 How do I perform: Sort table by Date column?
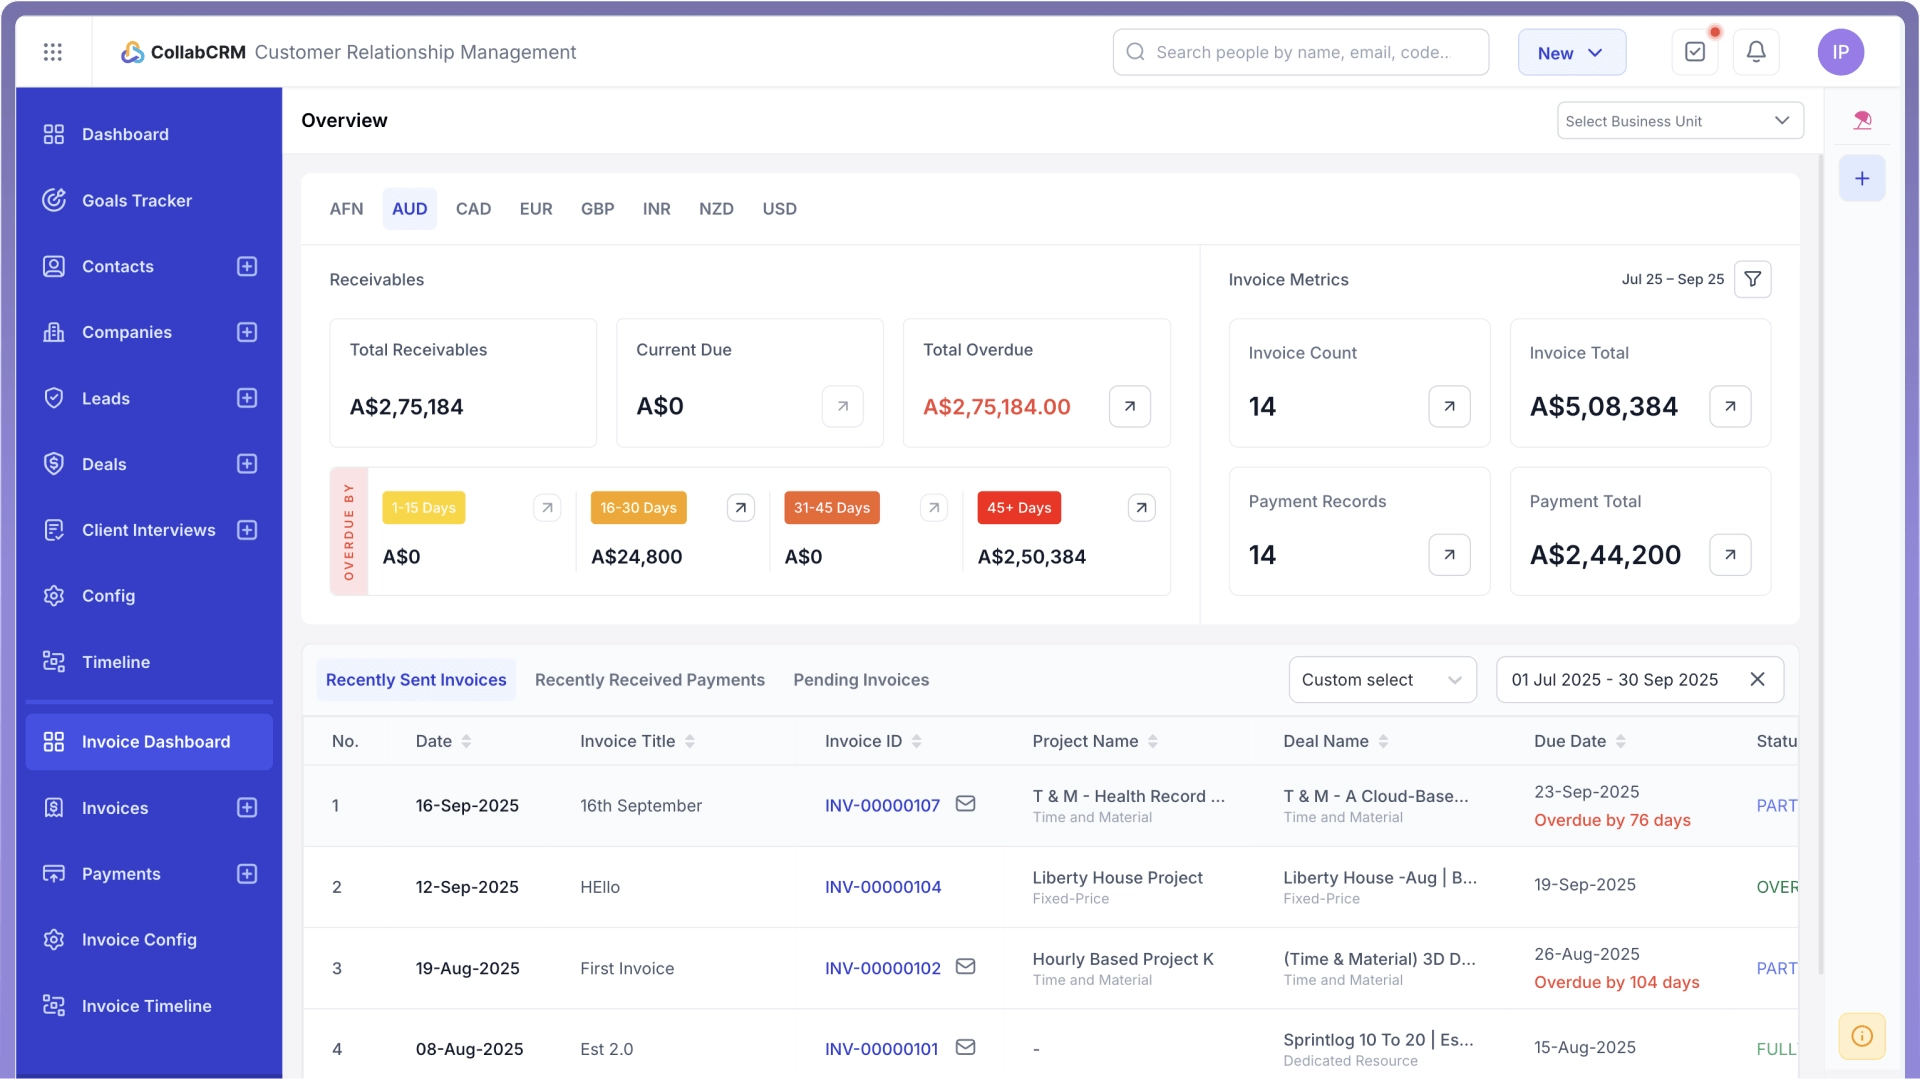tap(466, 741)
